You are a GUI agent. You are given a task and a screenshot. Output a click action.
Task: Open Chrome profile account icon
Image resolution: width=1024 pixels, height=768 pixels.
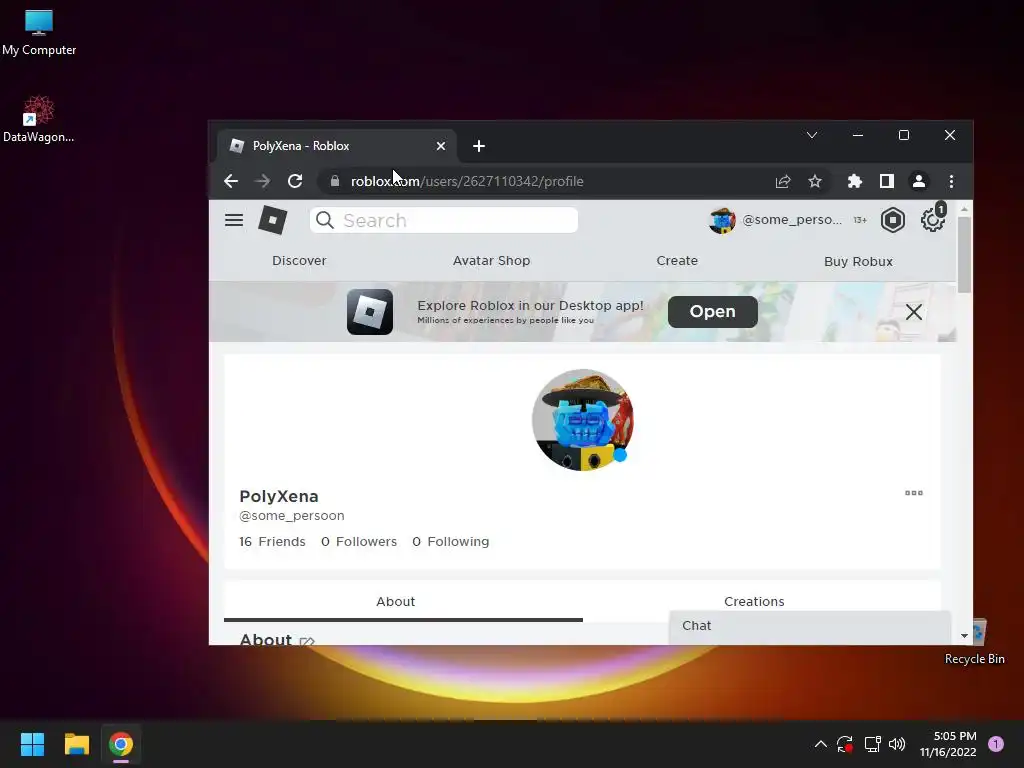click(918, 181)
